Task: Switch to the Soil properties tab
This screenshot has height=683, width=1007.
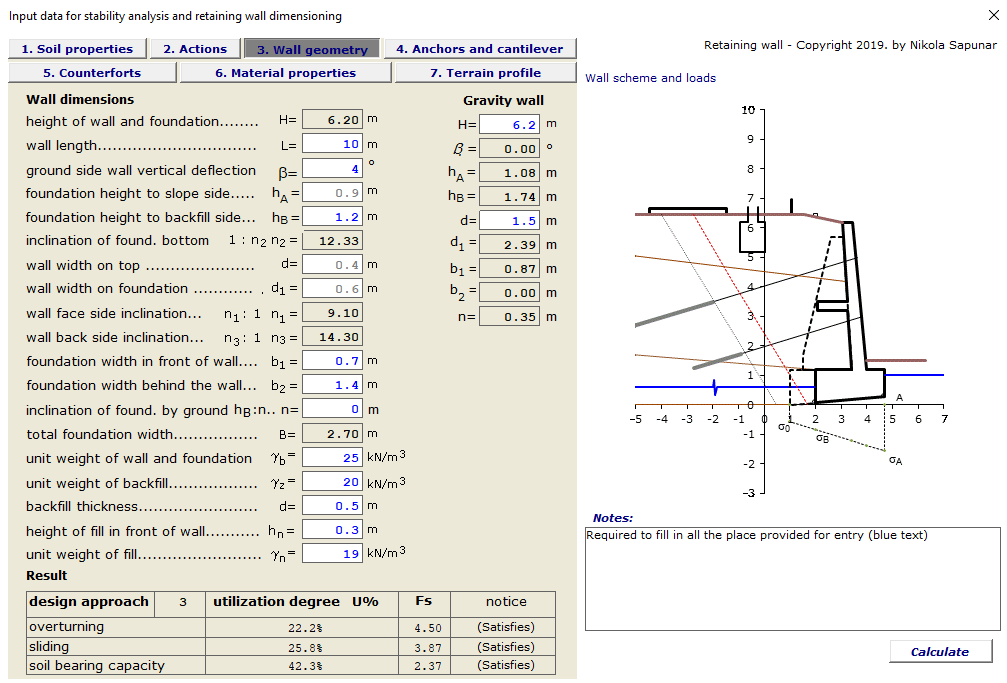Action: [77, 48]
